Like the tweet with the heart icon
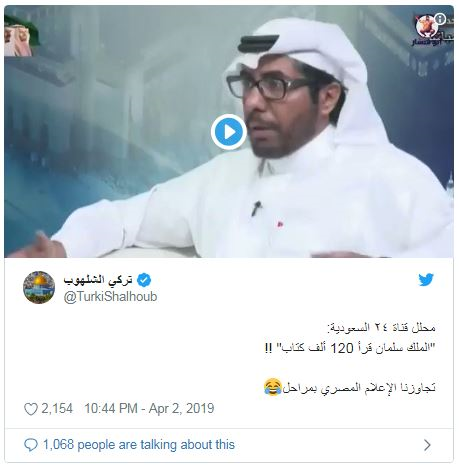 31,409
